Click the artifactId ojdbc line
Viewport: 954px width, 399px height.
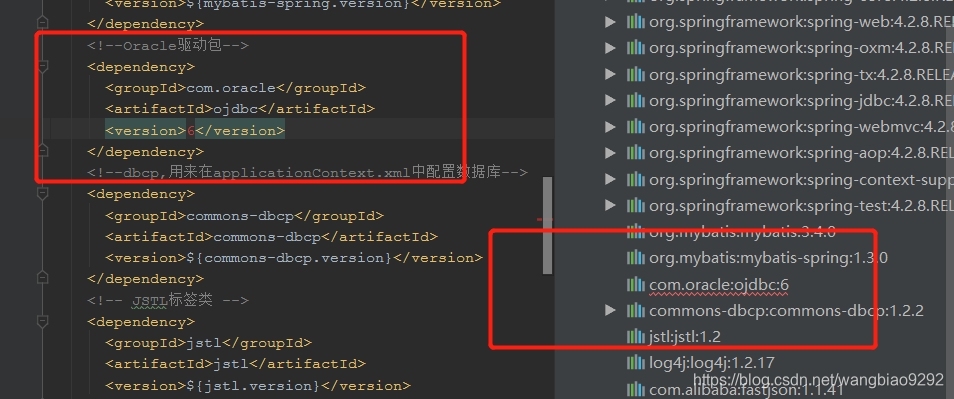240,109
